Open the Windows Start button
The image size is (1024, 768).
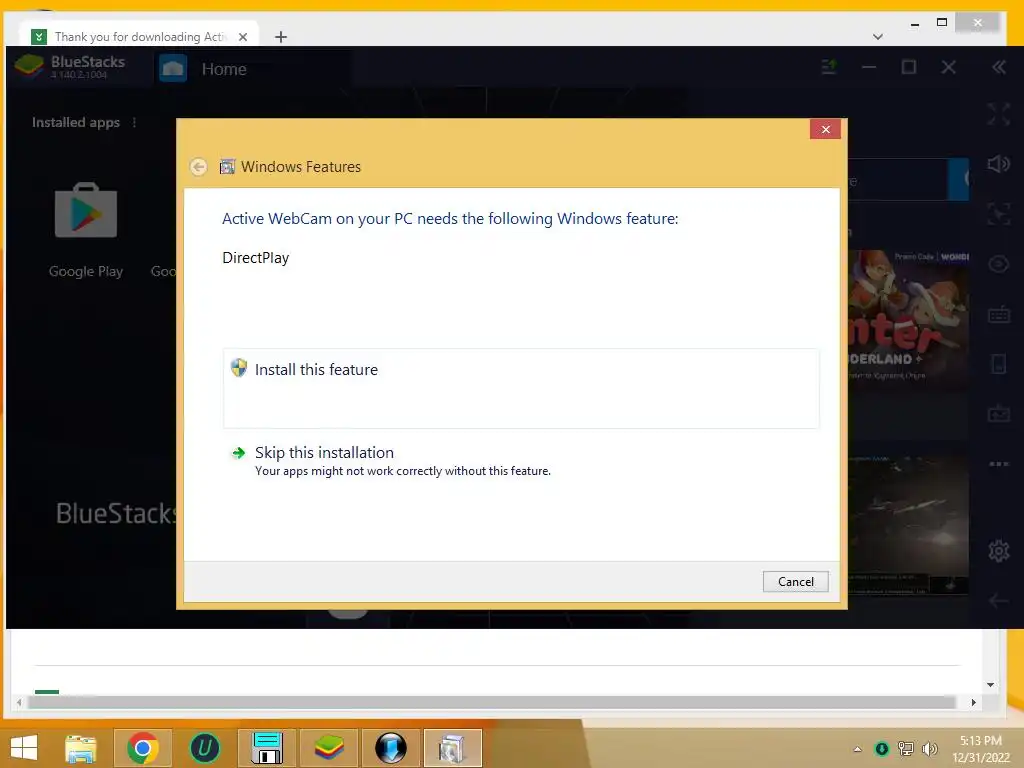[24, 748]
